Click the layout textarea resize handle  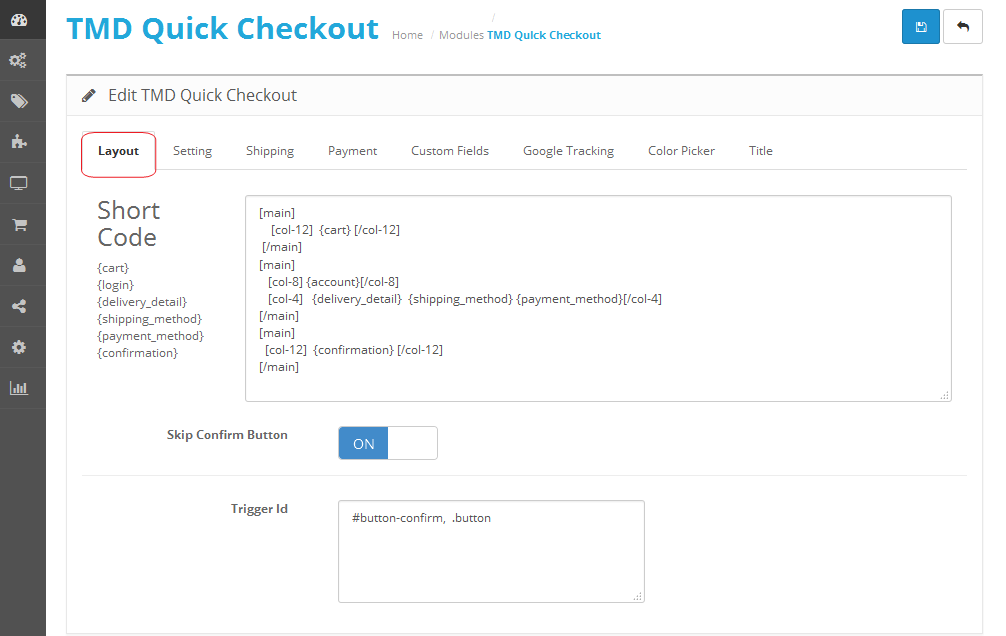(945, 395)
